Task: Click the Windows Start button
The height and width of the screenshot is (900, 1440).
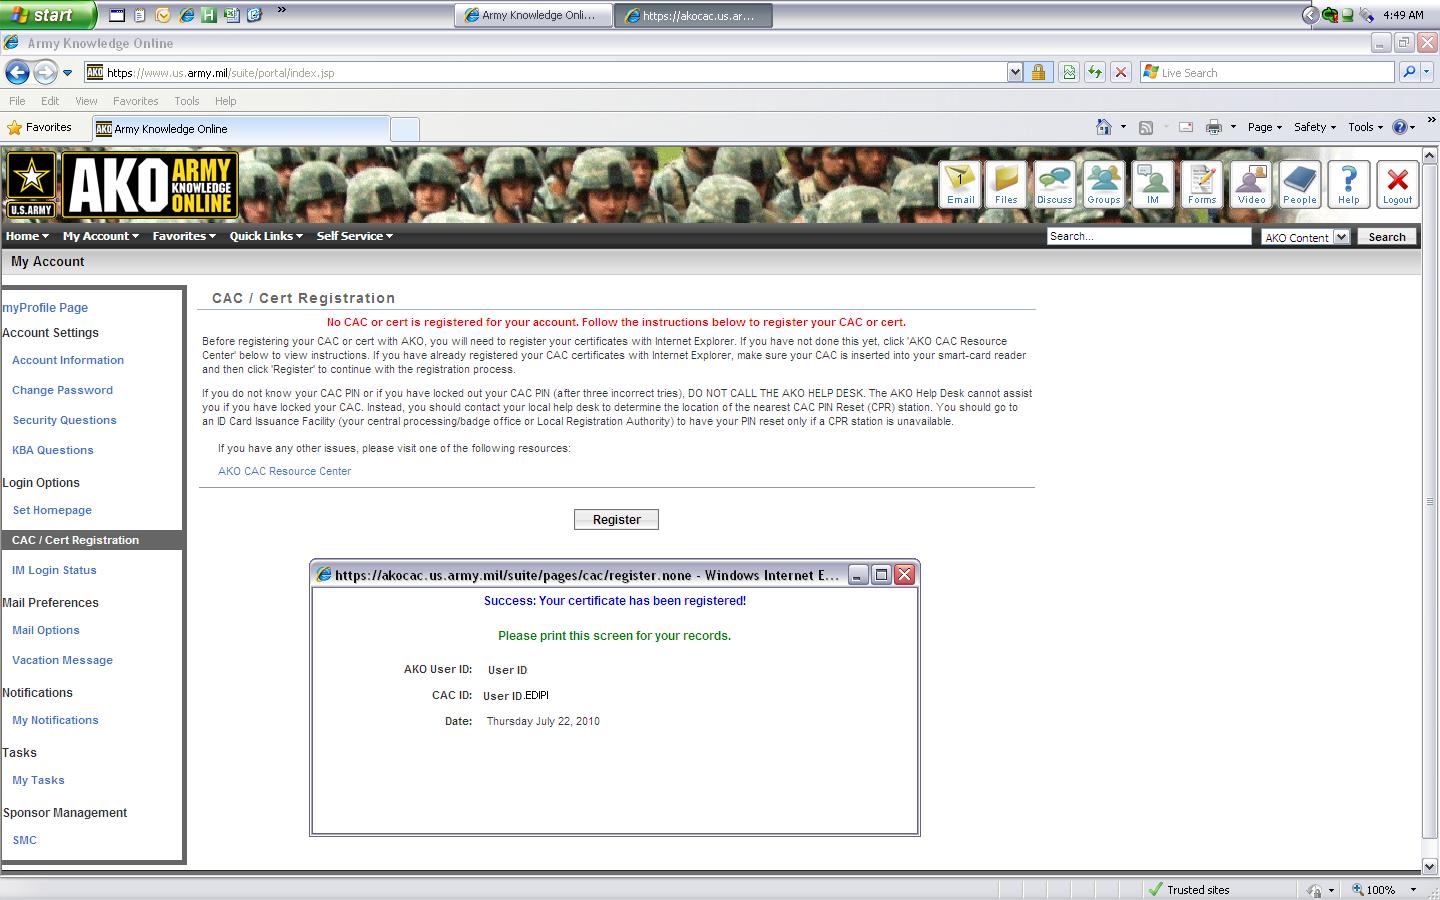Action: click(48, 15)
